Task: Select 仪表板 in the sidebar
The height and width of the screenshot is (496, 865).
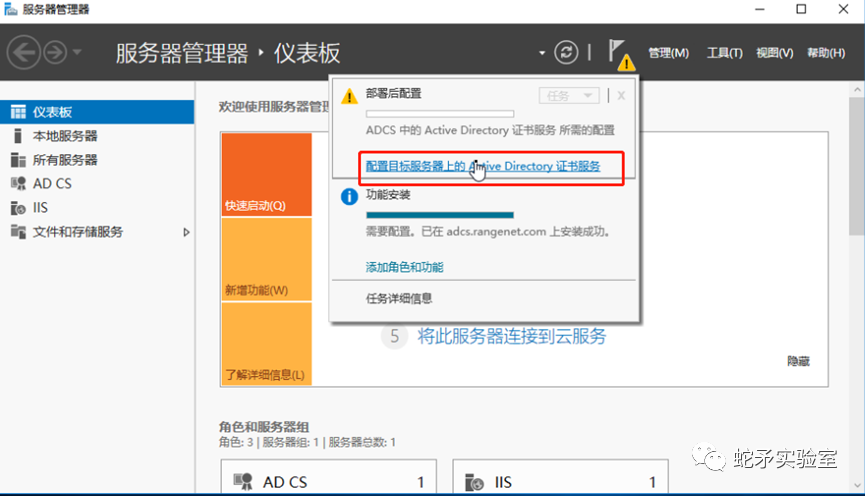Action: click(x=97, y=112)
